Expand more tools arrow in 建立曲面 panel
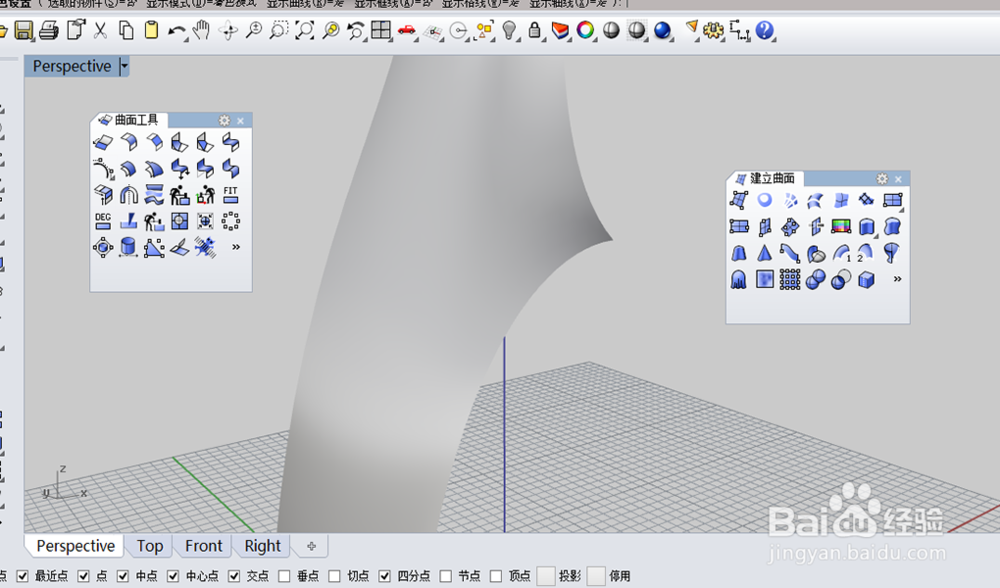The width and height of the screenshot is (1000, 588). [897, 279]
